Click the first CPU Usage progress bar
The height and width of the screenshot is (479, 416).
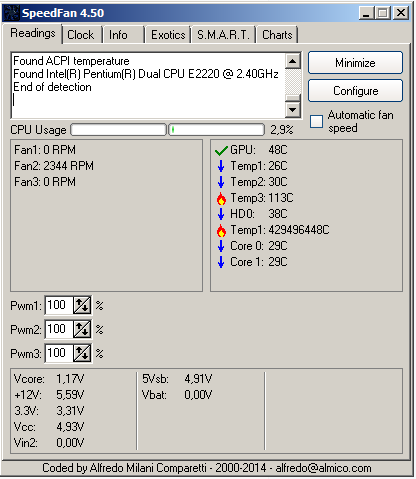coord(118,130)
